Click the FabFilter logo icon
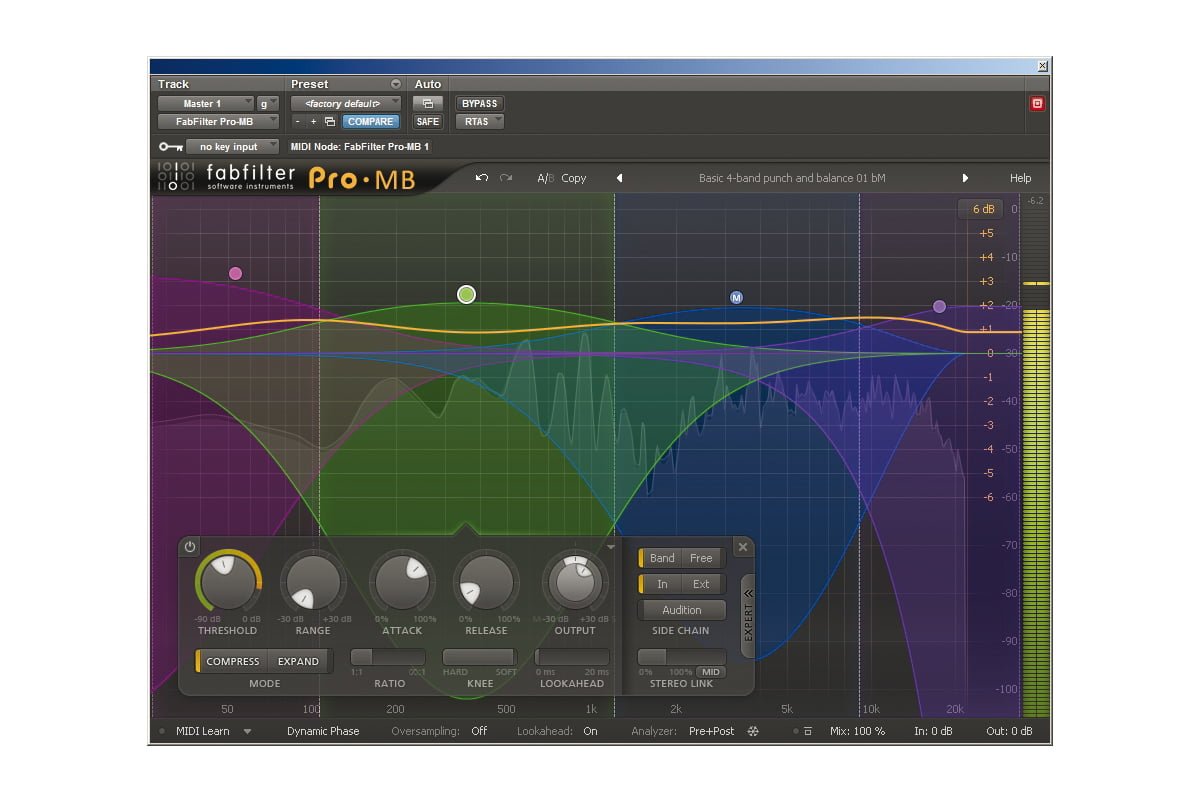 pos(175,176)
